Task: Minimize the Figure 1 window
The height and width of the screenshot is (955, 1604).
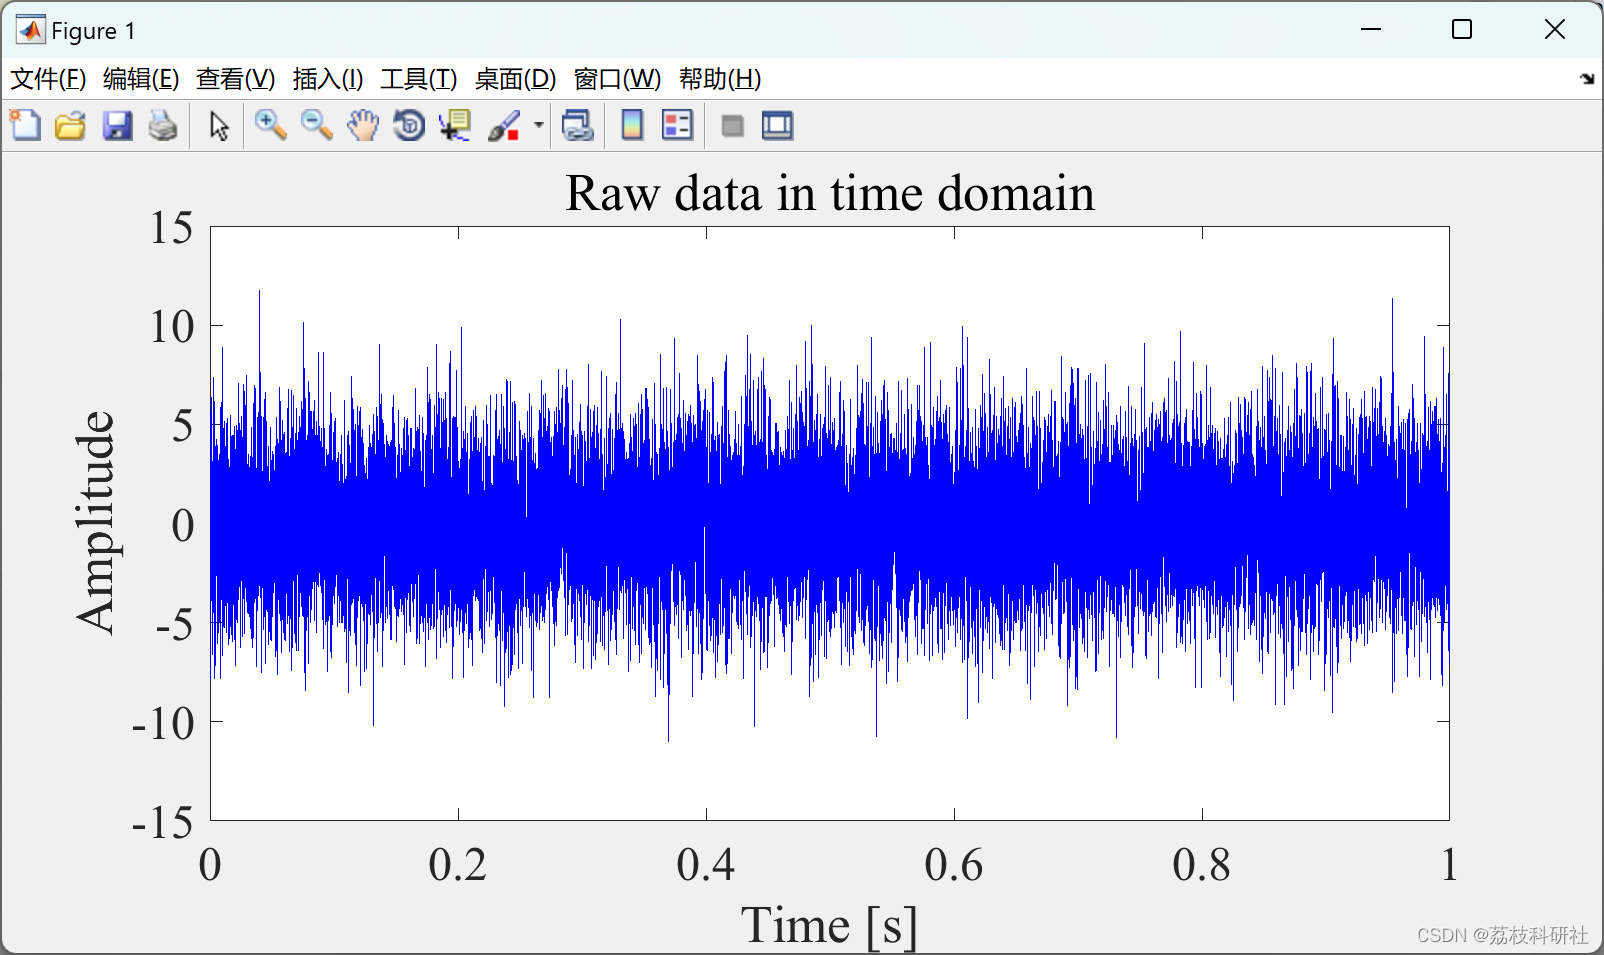Action: pos(1371,30)
